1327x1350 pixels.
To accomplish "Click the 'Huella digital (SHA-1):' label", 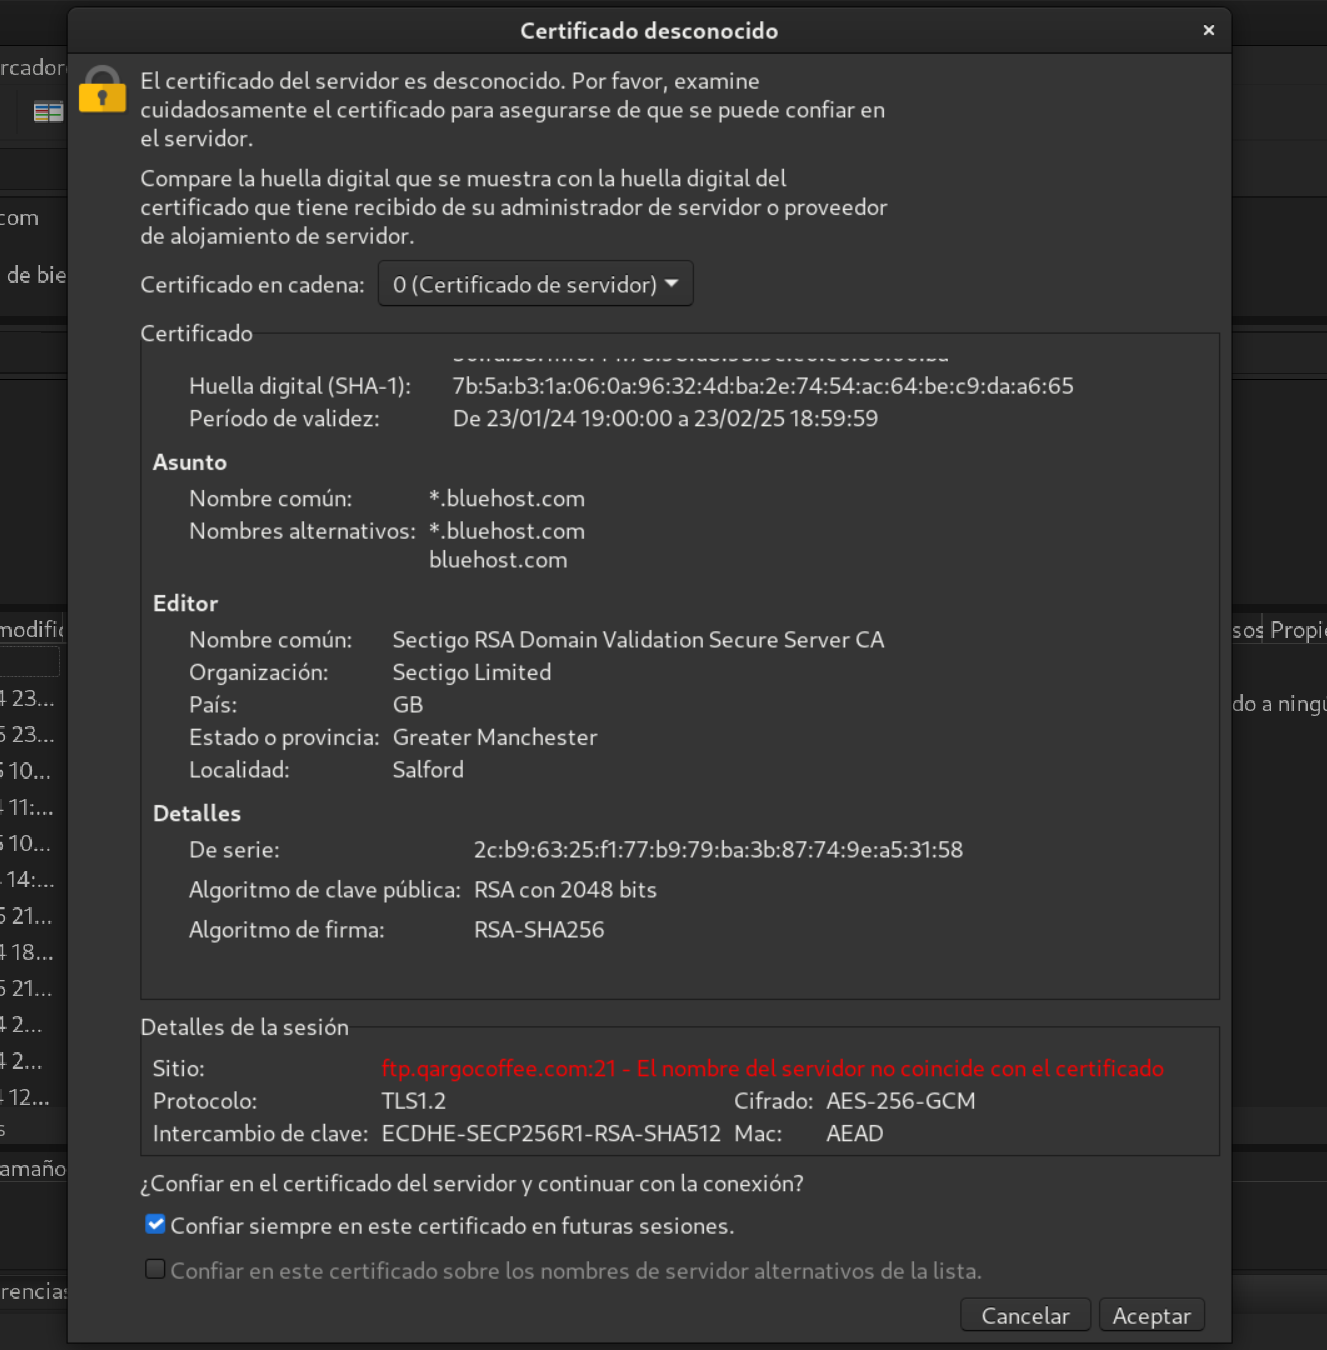I will [x=300, y=386].
